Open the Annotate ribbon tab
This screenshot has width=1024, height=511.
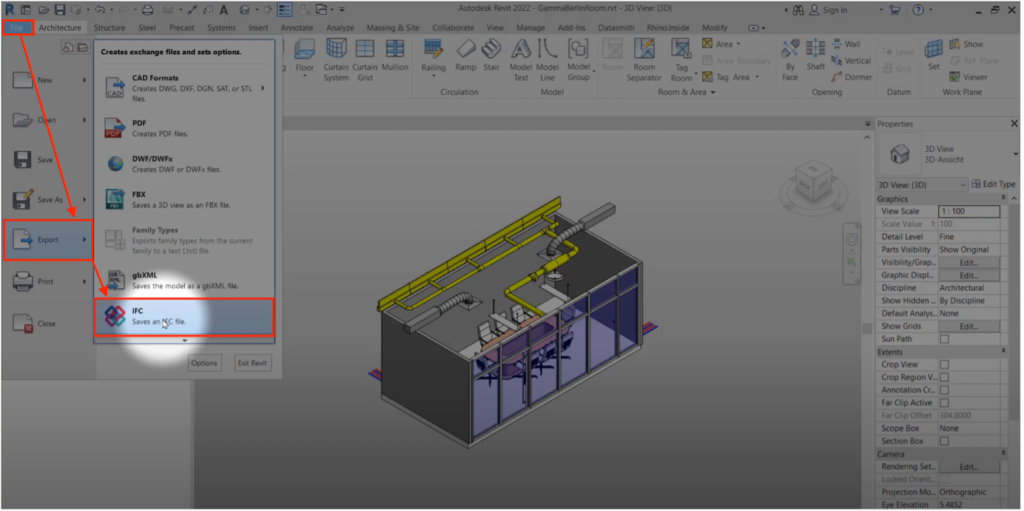(x=296, y=27)
